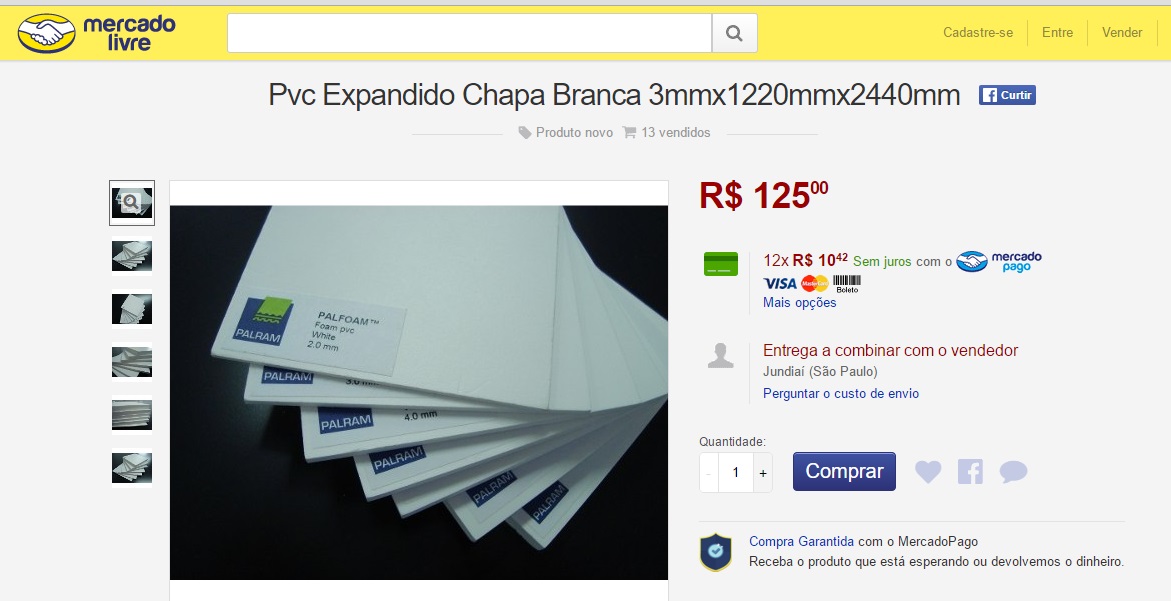This screenshot has width=1171, height=601.
Task: Click the magnifying glass search button
Action: 734,33
